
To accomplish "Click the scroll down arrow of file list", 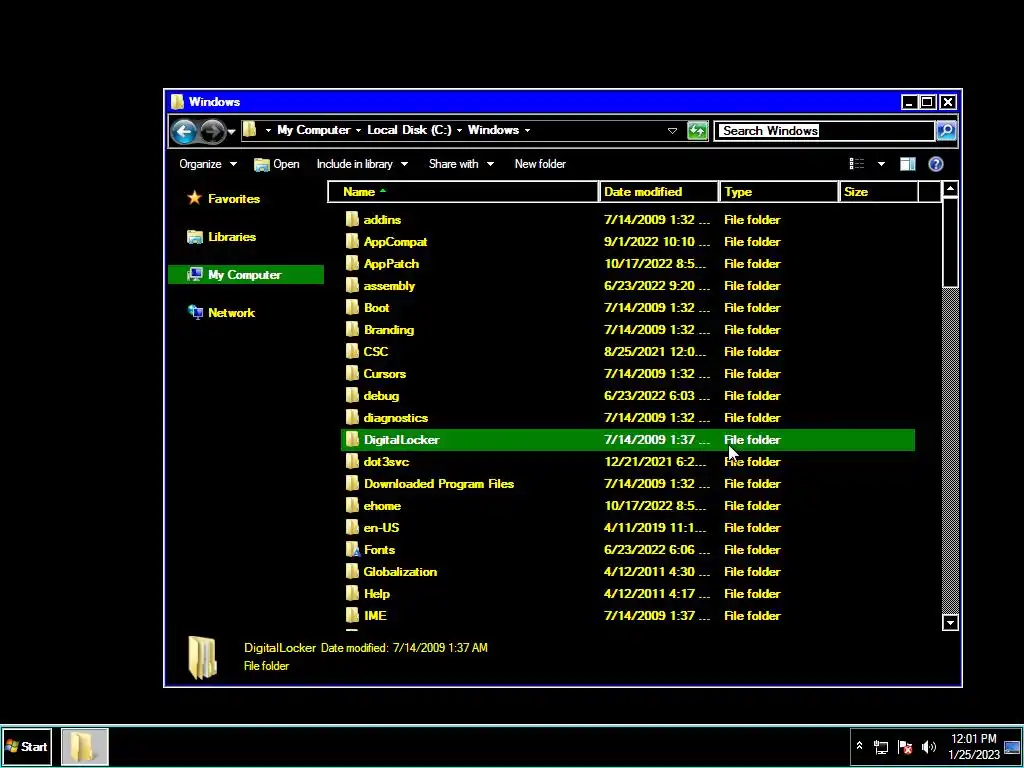I will (x=950, y=623).
